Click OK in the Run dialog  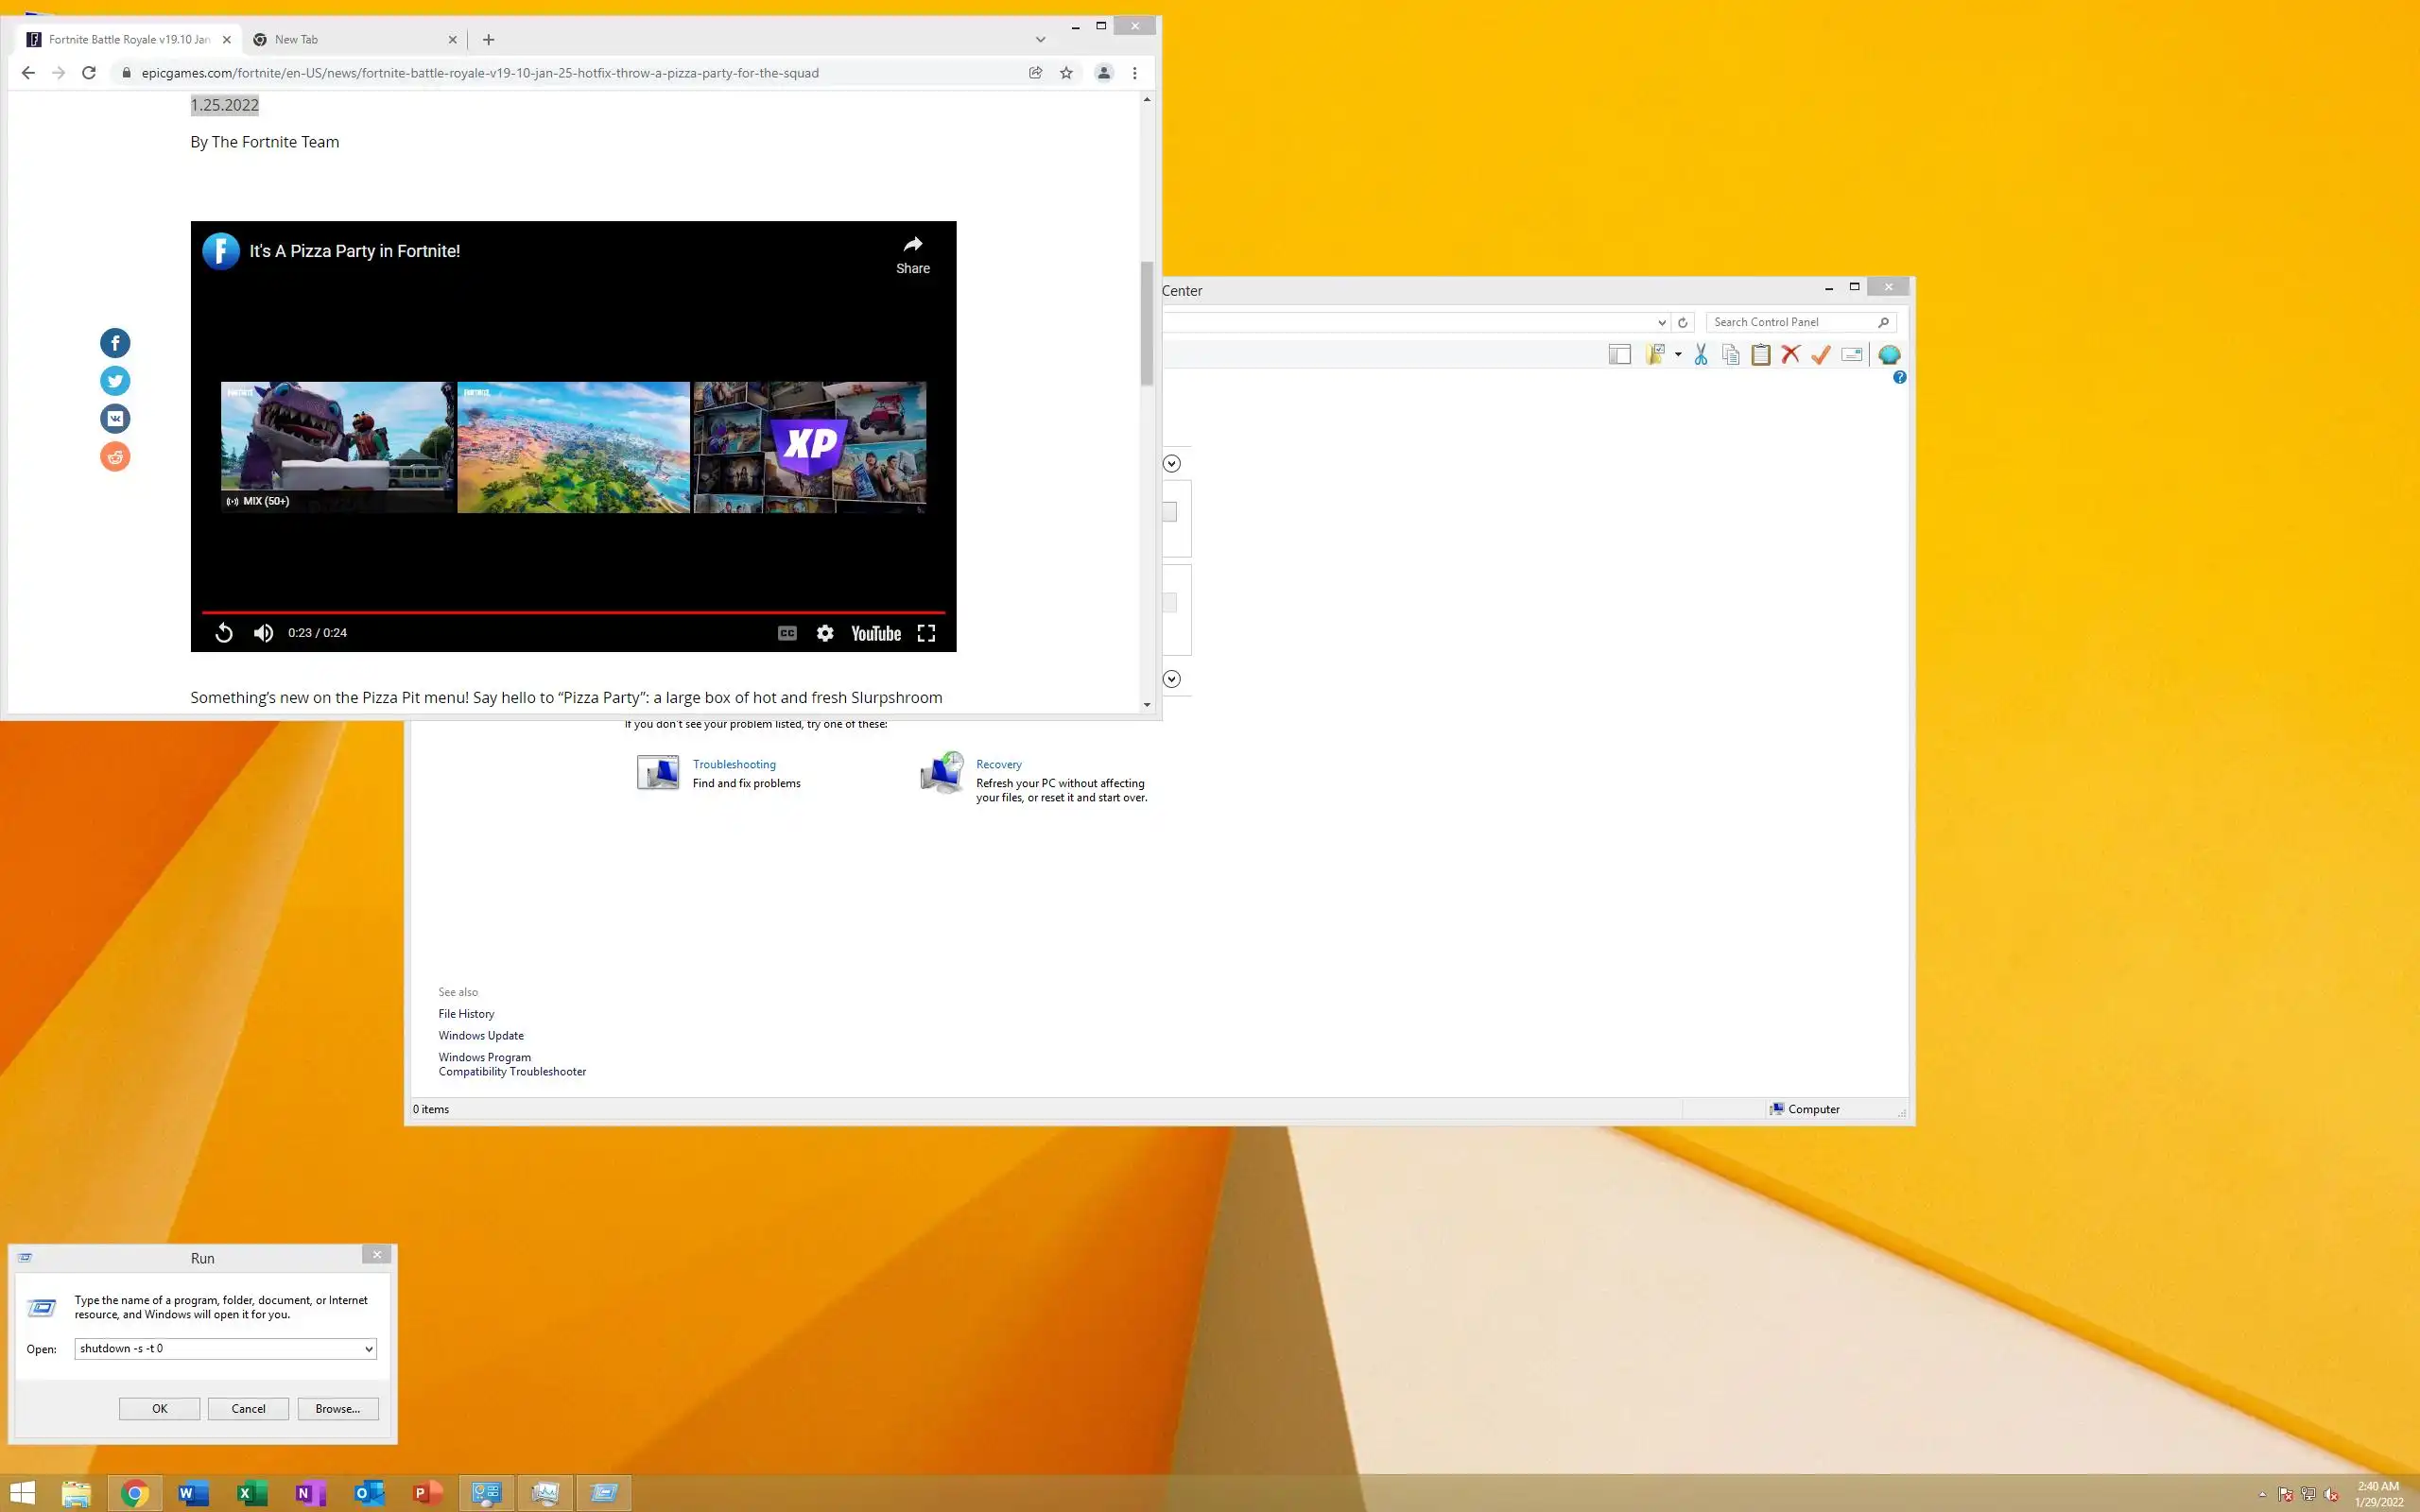tap(159, 1408)
